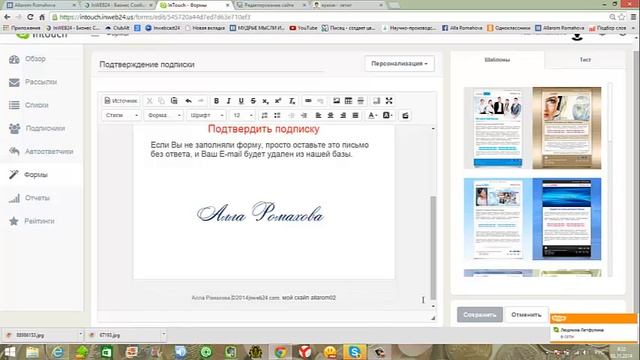Image resolution: width=640 pixels, height=360 pixels.
Task: Open Chrome from the taskbar
Action: pyautogui.click(x=280, y=351)
